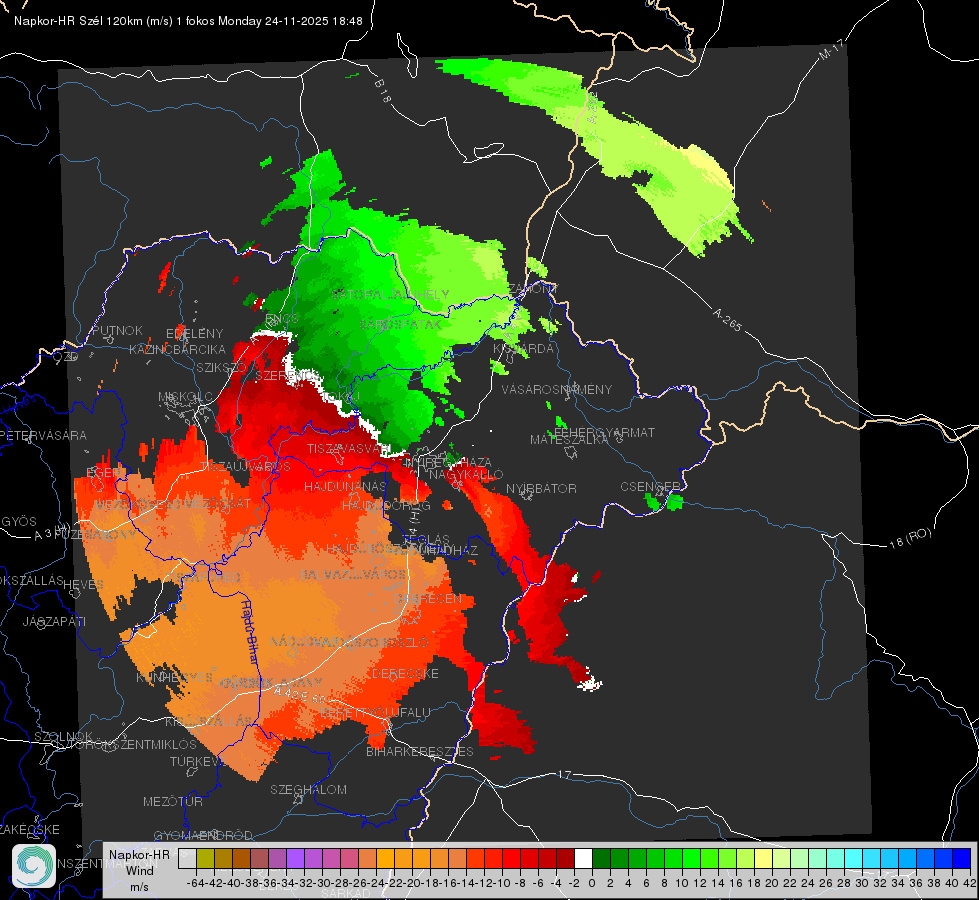
Task: Click the 'SÁTORALJAÚJHELY' city label
Action: coord(390,294)
